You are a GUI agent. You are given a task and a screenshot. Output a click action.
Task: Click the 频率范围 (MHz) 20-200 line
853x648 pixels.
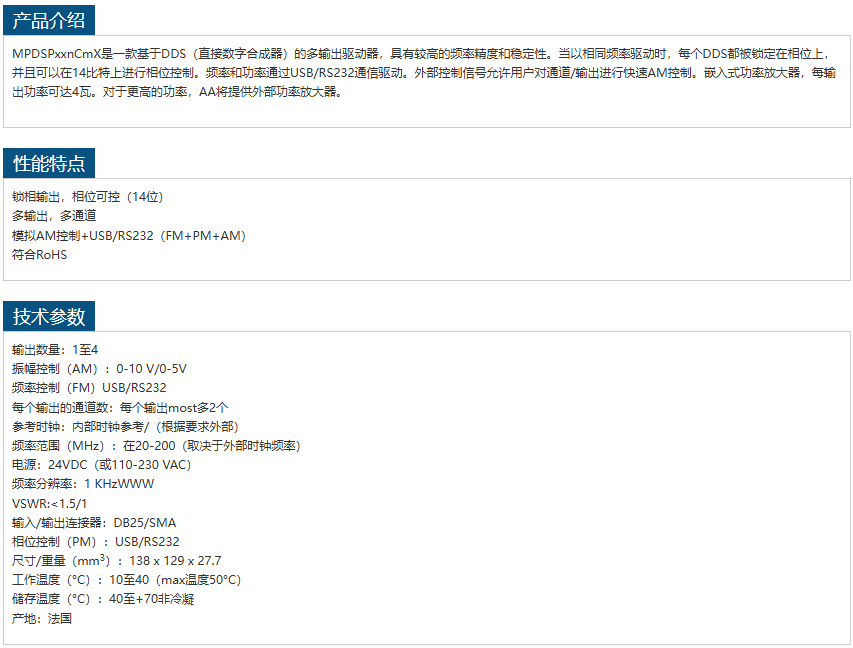click(156, 445)
